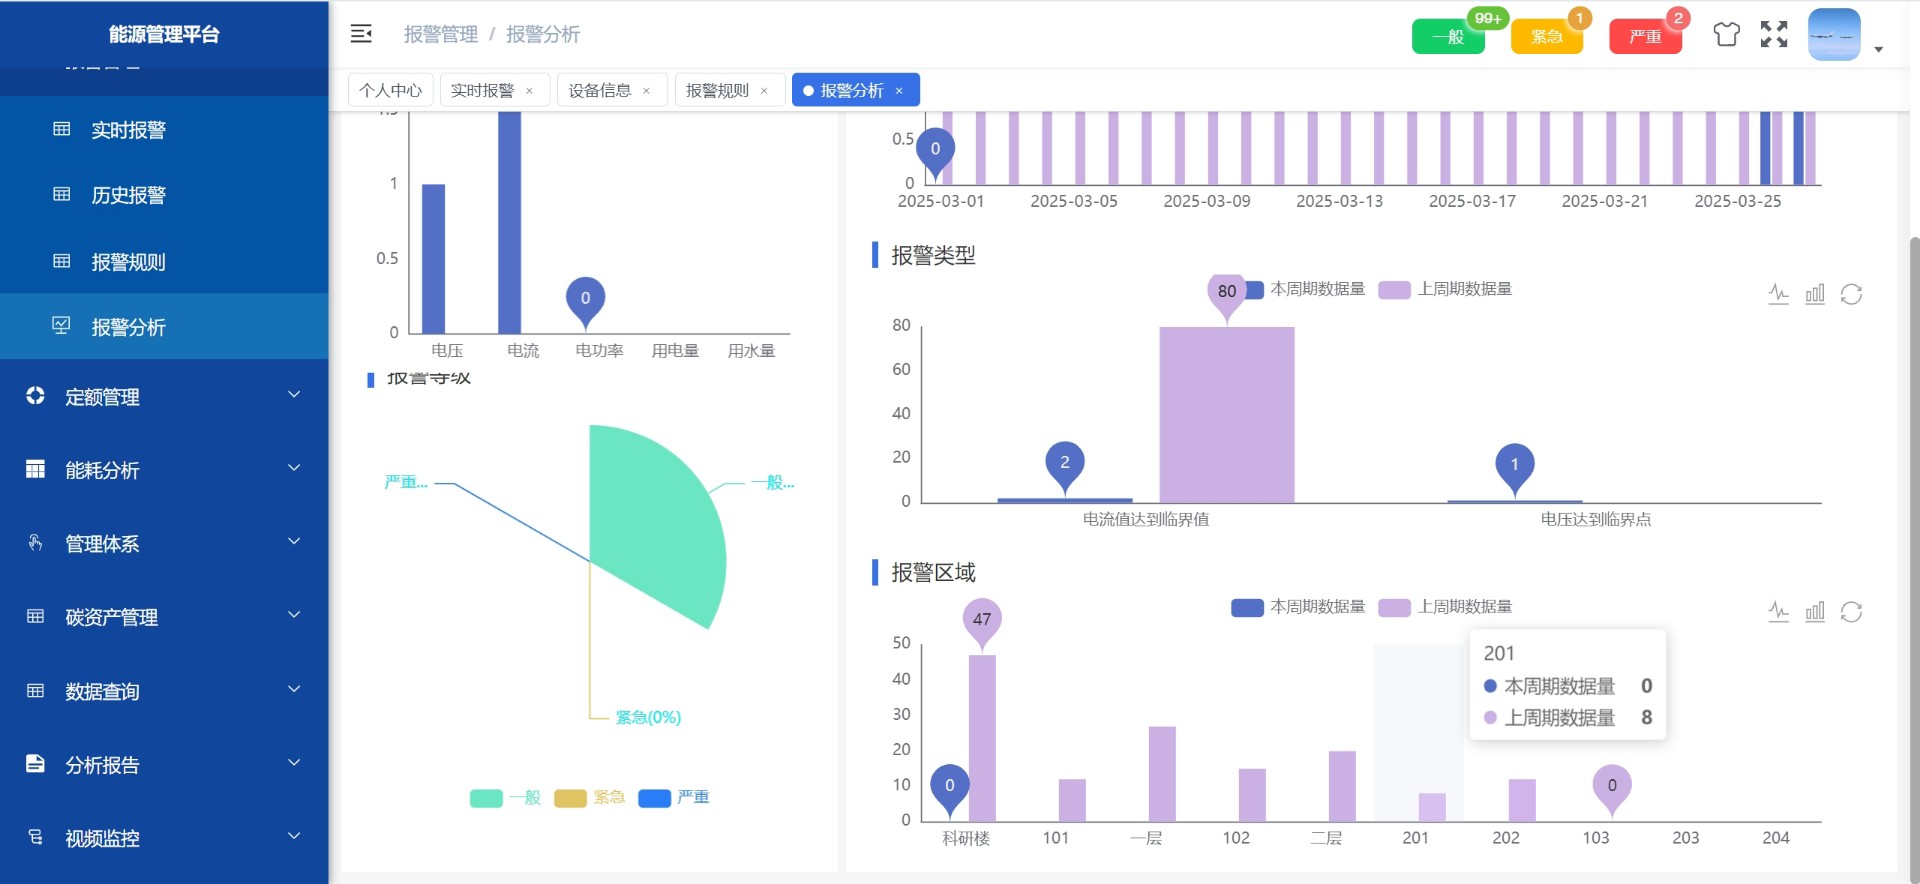The width and height of the screenshot is (1920, 884).
Task: Toggle fullscreen mode icon
Action: (x=1774, y=35)
